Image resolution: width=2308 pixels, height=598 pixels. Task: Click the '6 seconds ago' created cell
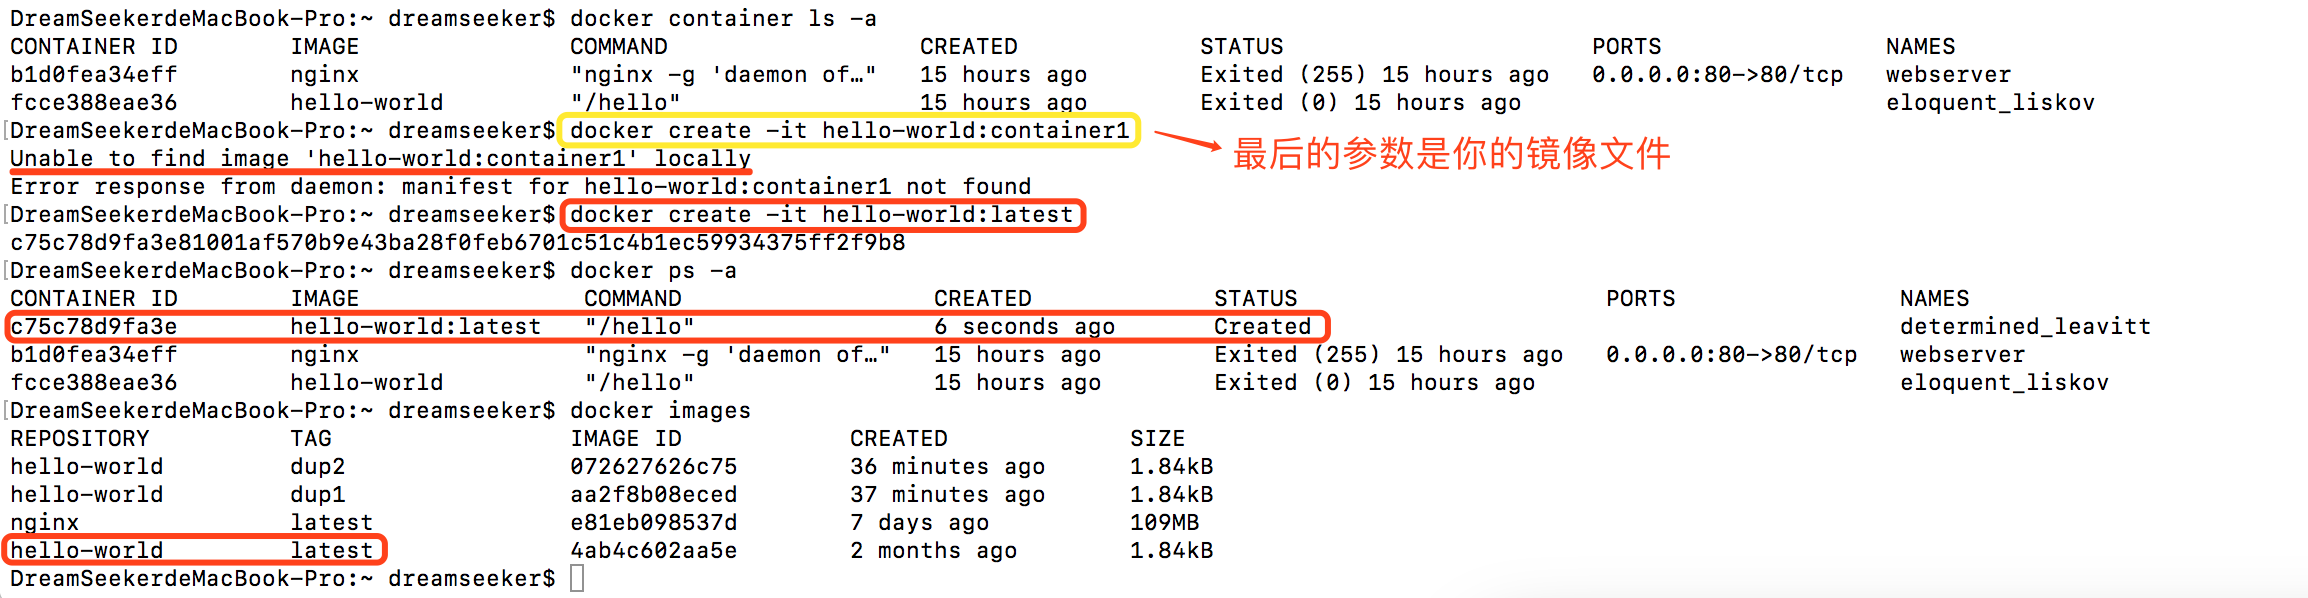(x=1024, y=326)
